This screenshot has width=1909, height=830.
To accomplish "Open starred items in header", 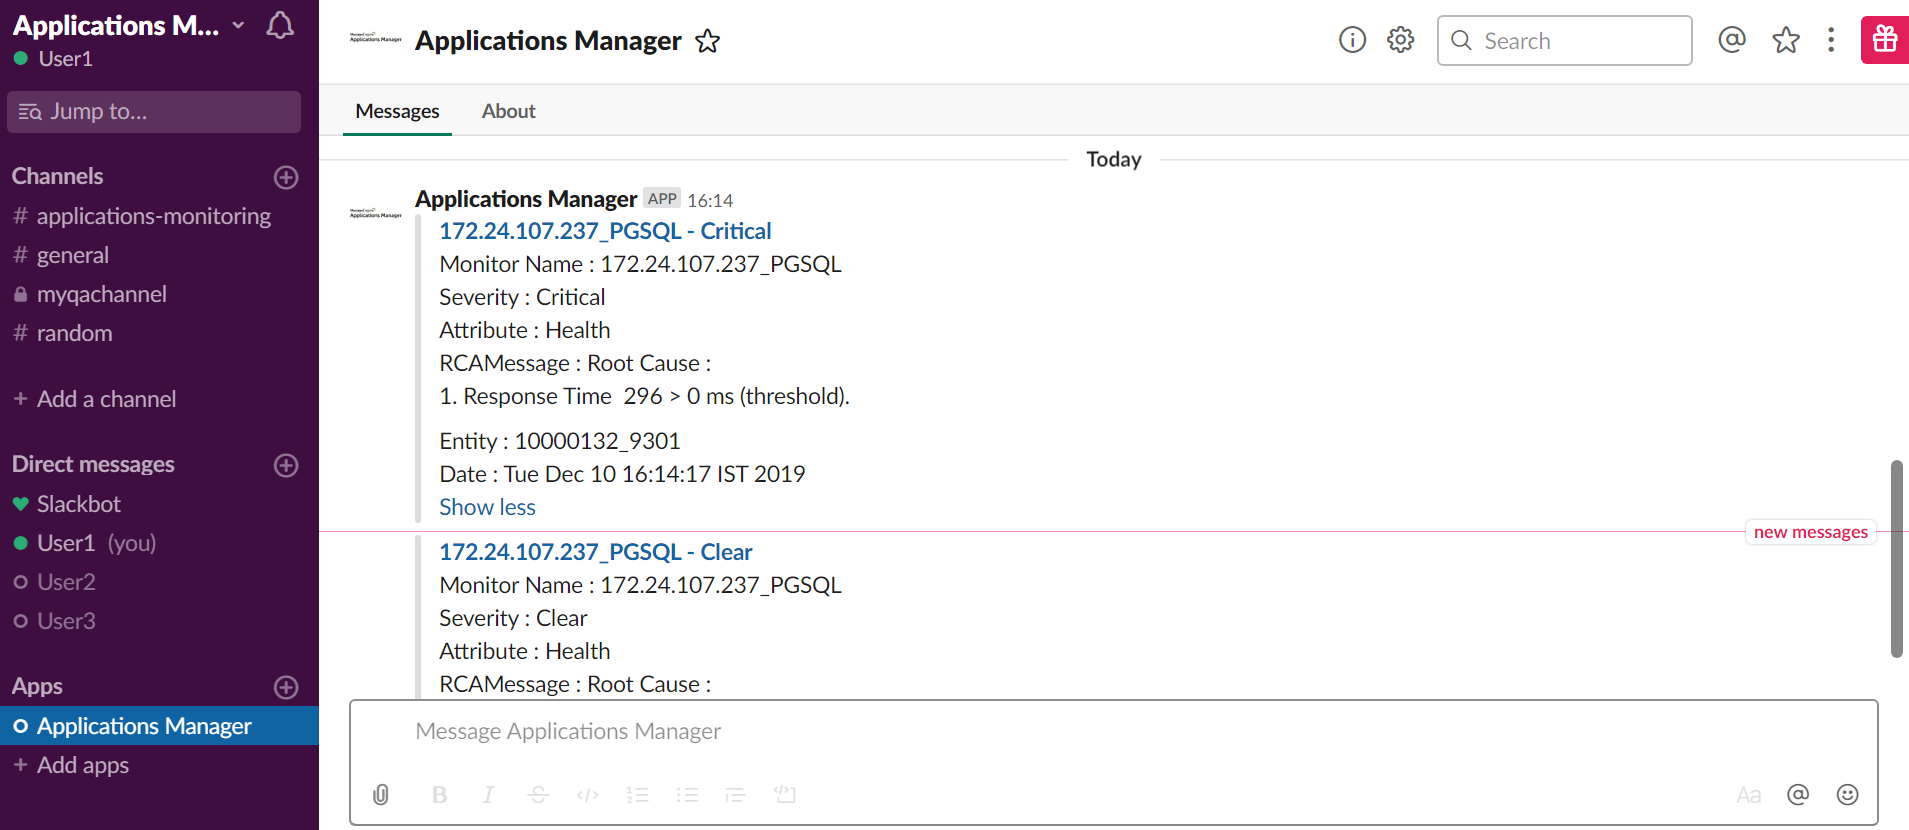I will click(1785, 40).
